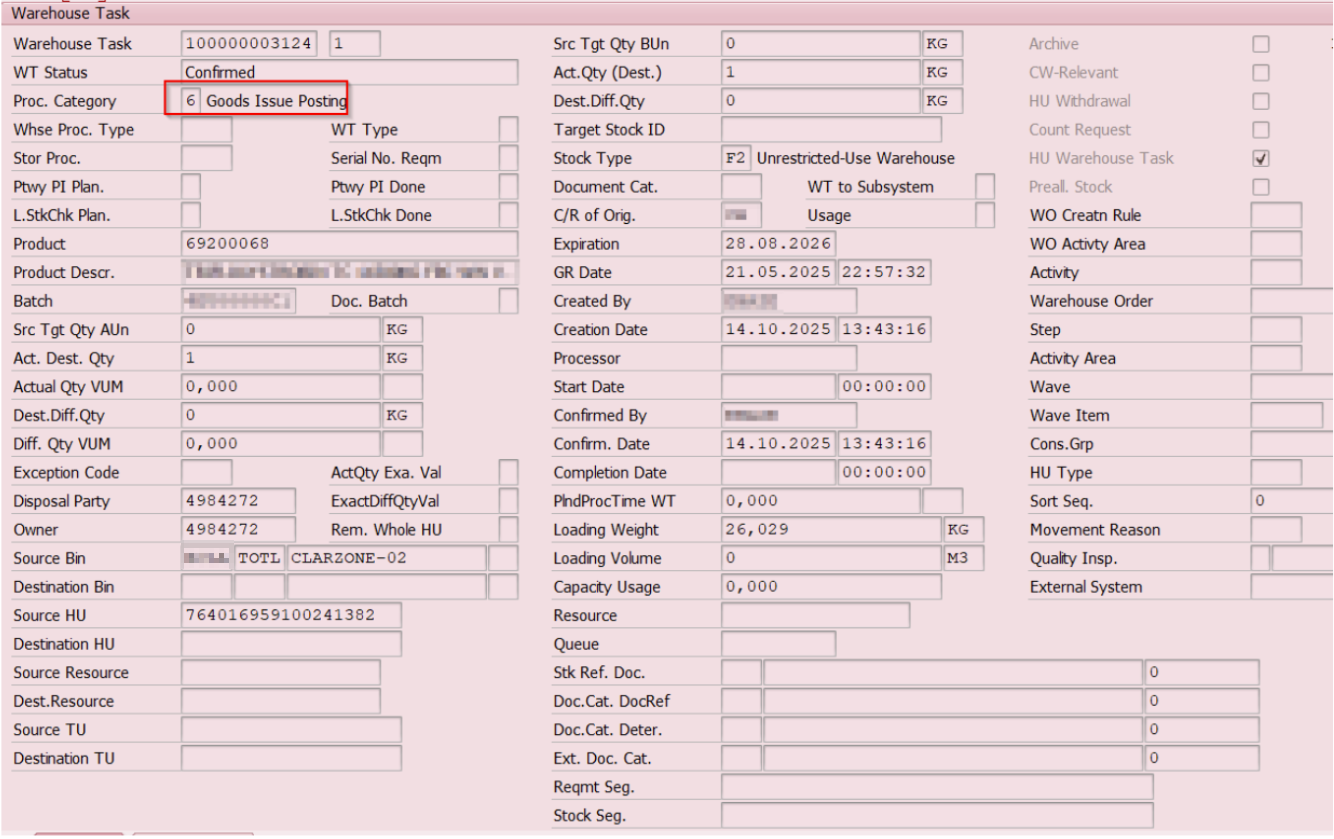The height and width of the screenshot is (839, 1334).
Task: Select the Expiration date field
Action: [778, 244]
